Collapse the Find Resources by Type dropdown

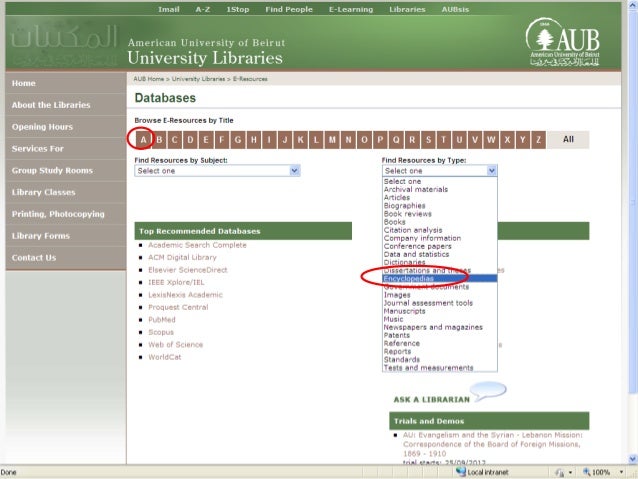pos(492,171)
